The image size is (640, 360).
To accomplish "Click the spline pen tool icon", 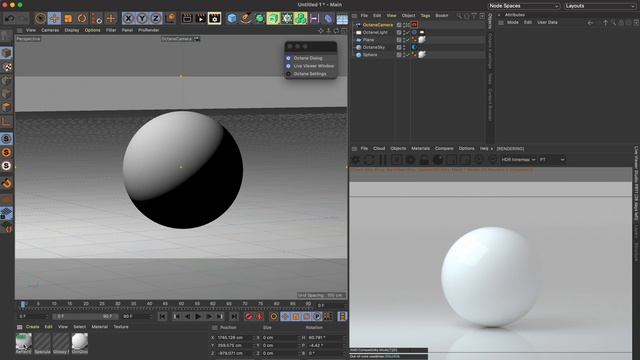I will pos(246,18).
